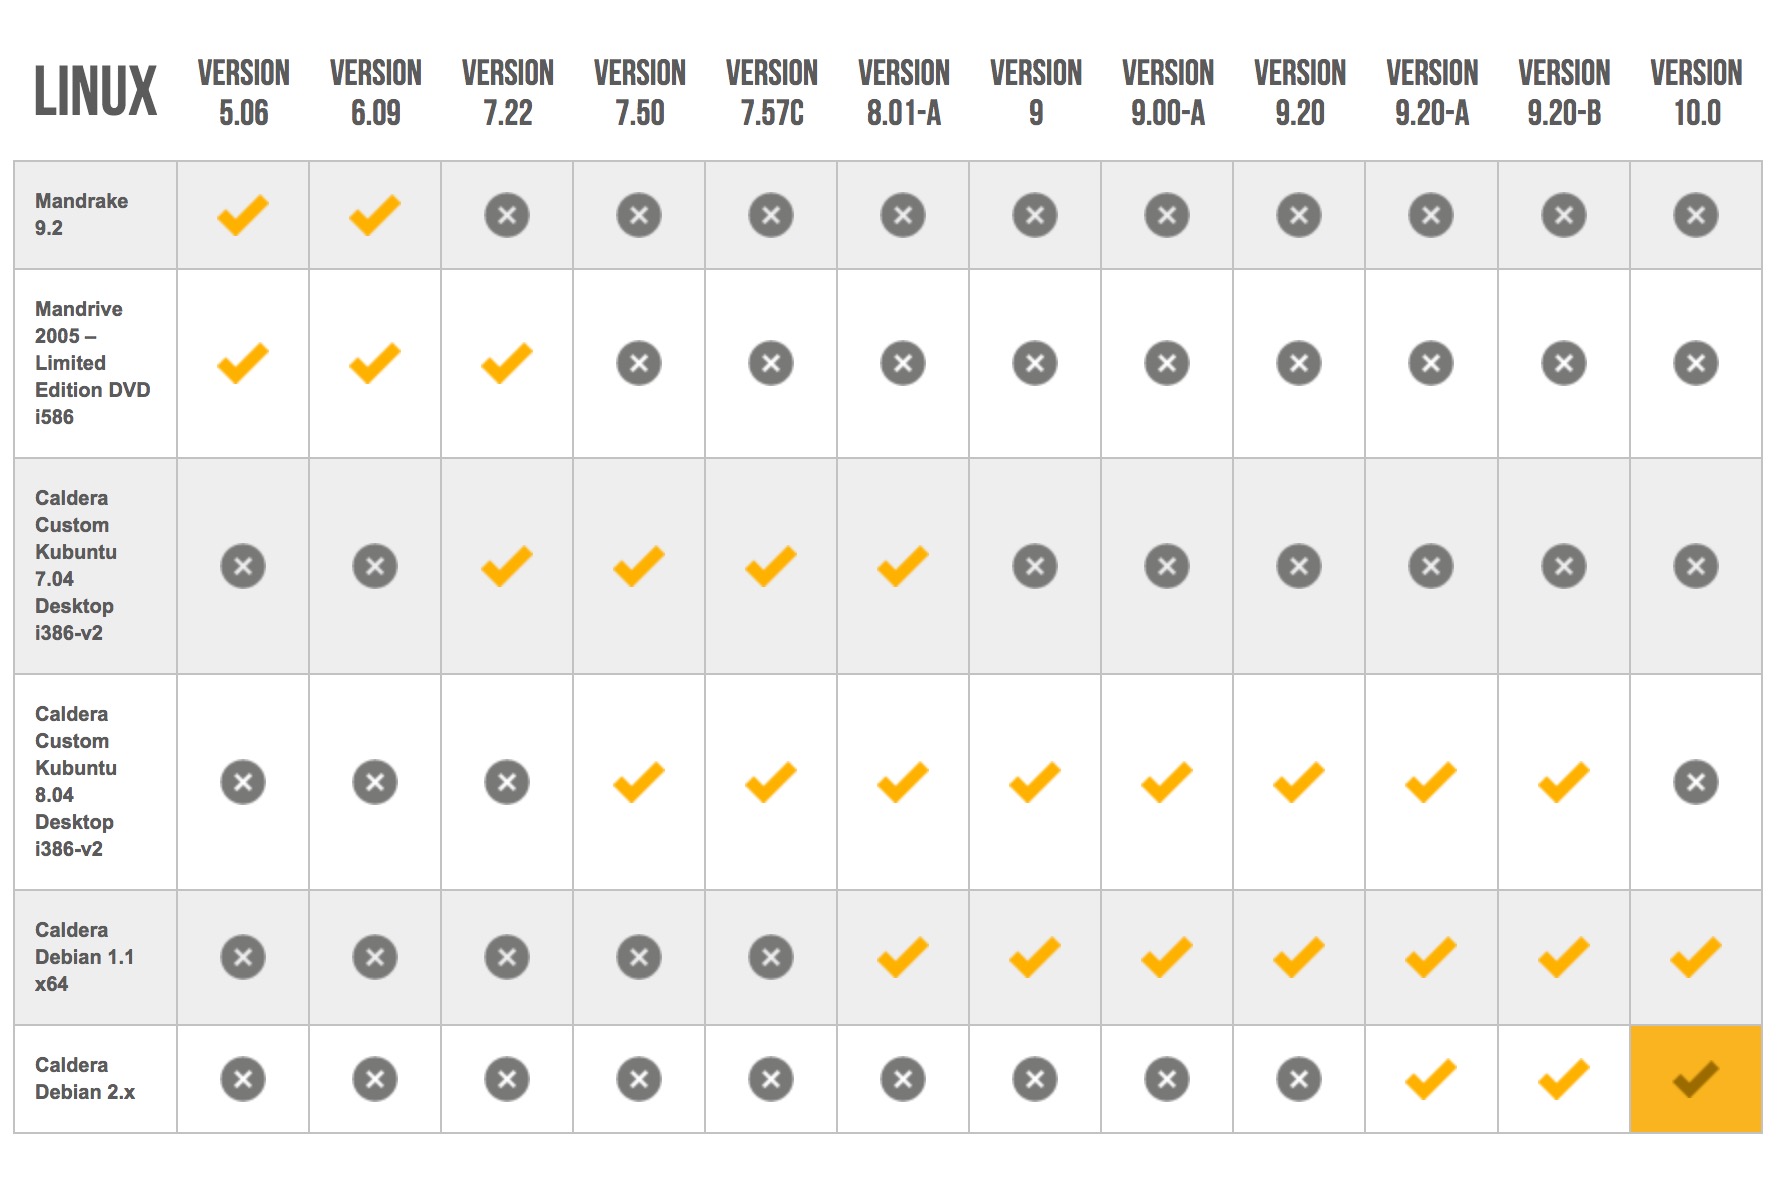The width and height of the screenshot is (1792, 1190).
Task: Click the checkmark for Kubuntu 7.04 Version 8.01-A
Action: click(903, 566)
